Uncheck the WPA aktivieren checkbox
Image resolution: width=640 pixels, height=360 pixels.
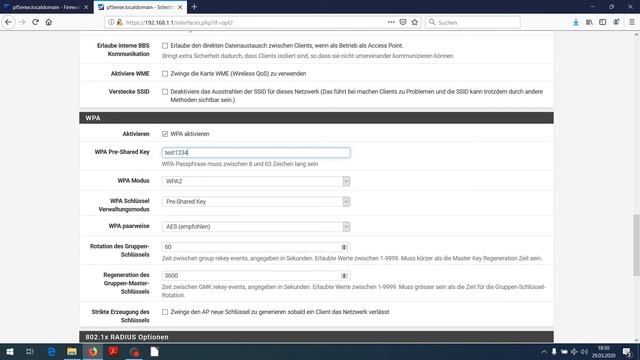click(x=165, y=134)
